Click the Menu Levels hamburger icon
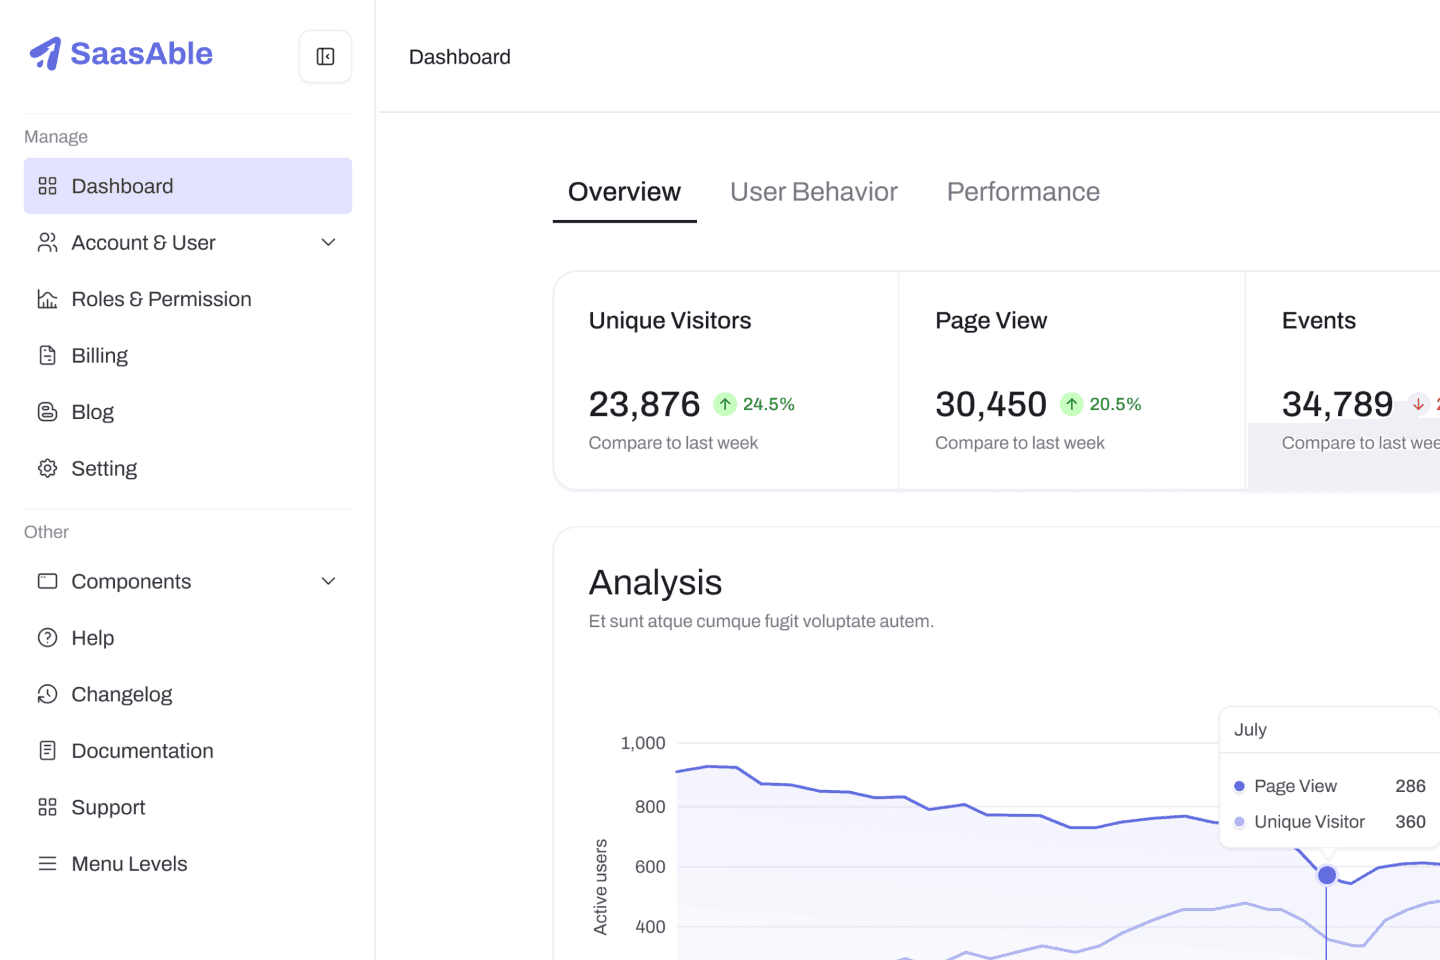The image size is (1440, 960). coord(47,864)
